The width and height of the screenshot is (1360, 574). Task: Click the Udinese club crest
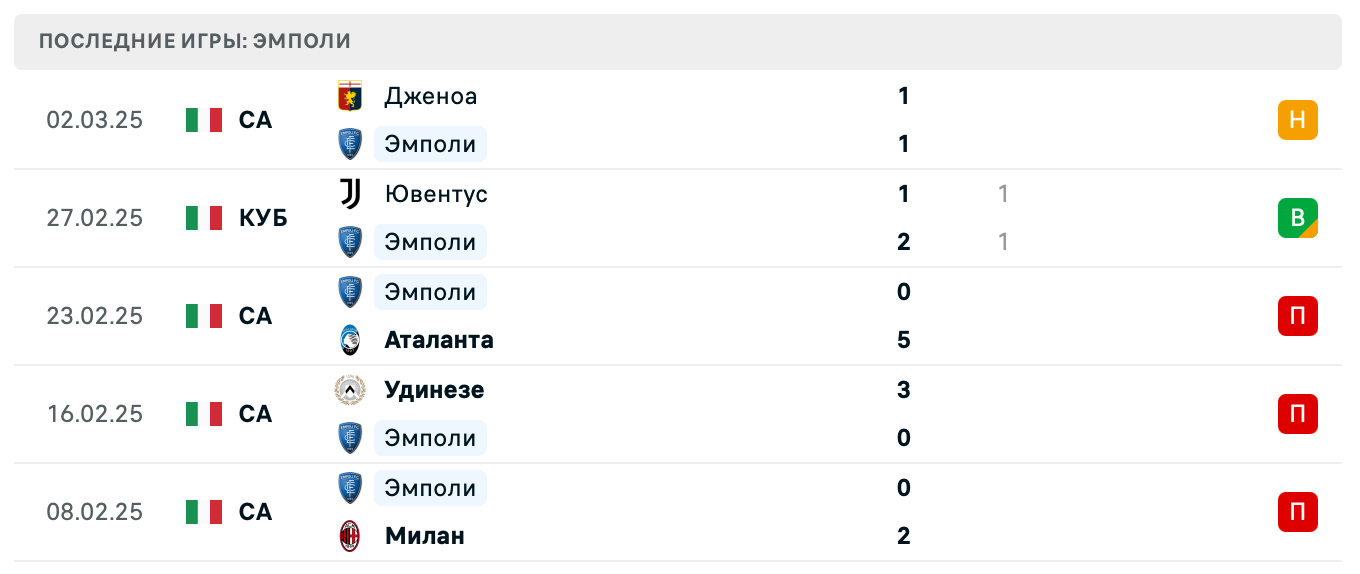pos(349,390)
